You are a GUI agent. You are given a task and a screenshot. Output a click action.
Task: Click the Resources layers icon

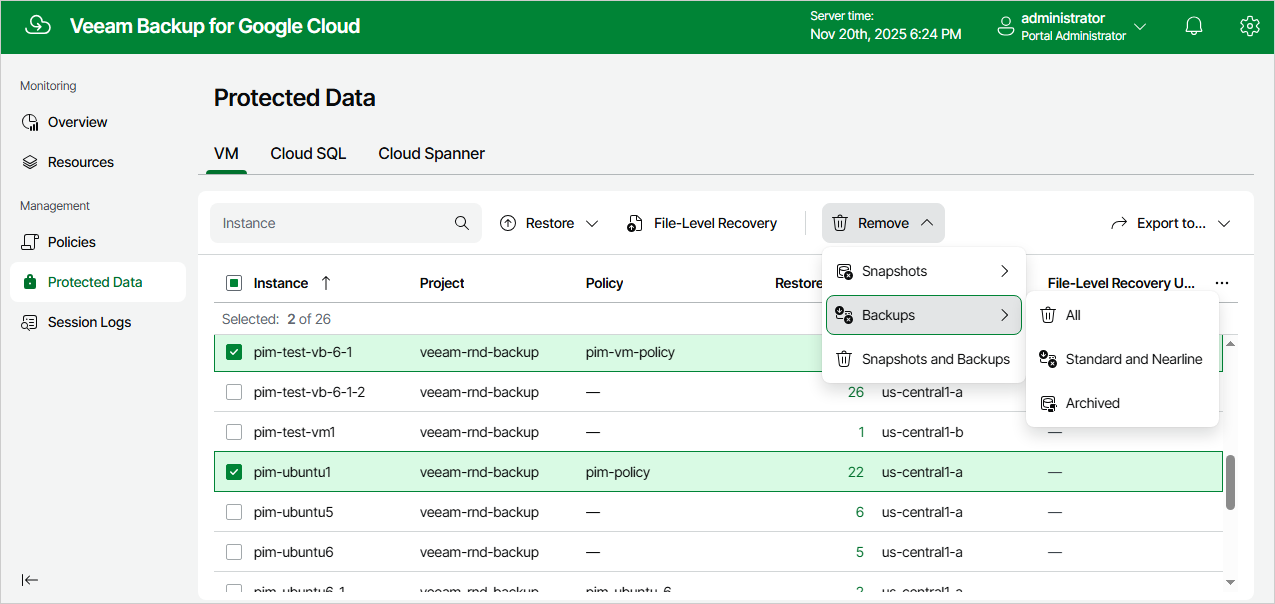pos(30,162)
